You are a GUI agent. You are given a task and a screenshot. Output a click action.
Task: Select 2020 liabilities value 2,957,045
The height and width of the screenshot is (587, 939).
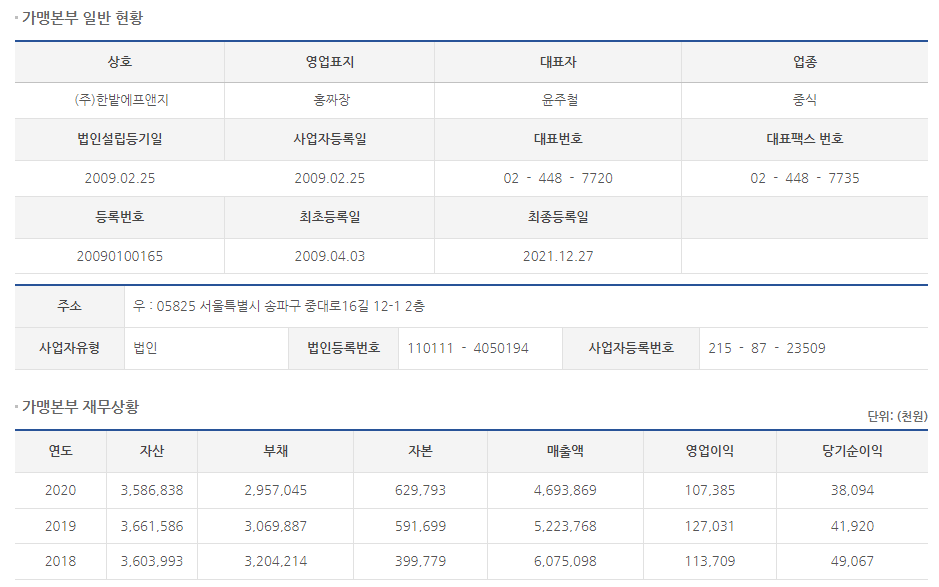(x=275, y=490)
